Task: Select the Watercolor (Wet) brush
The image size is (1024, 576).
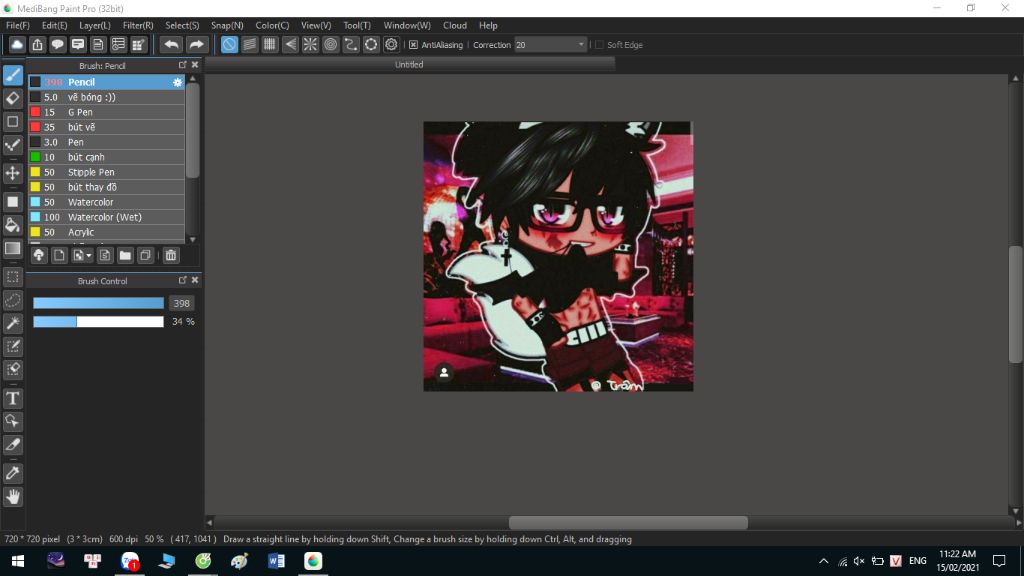Action: coord(106,217)
